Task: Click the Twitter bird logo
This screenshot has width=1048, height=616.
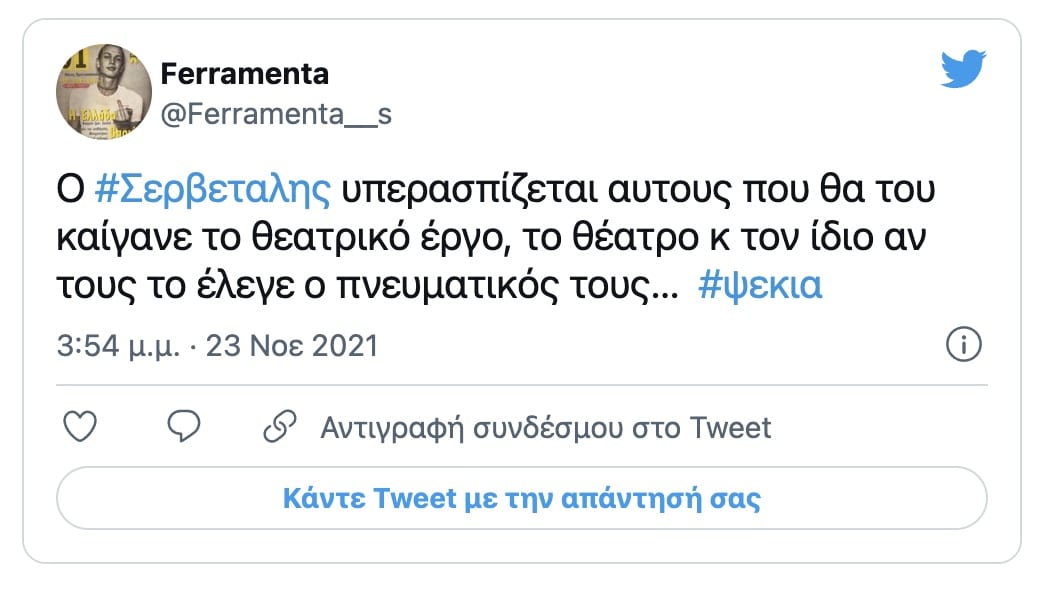Action: 963,69
